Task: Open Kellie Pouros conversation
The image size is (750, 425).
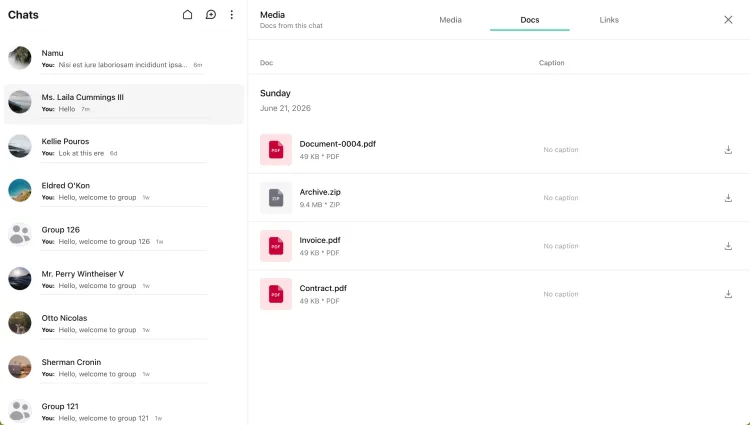Action: [x=124, y=147]
